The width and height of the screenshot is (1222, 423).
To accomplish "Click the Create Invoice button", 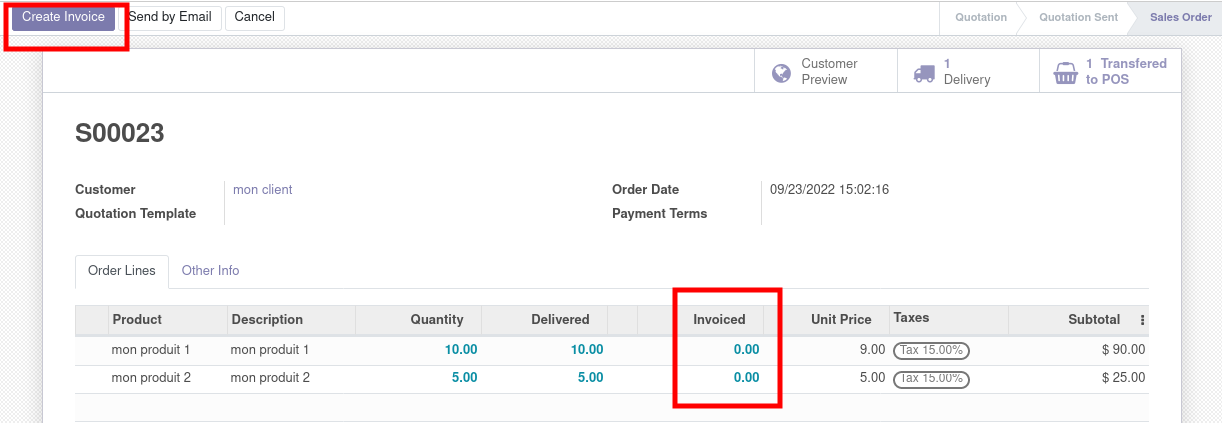I will 63,17.
